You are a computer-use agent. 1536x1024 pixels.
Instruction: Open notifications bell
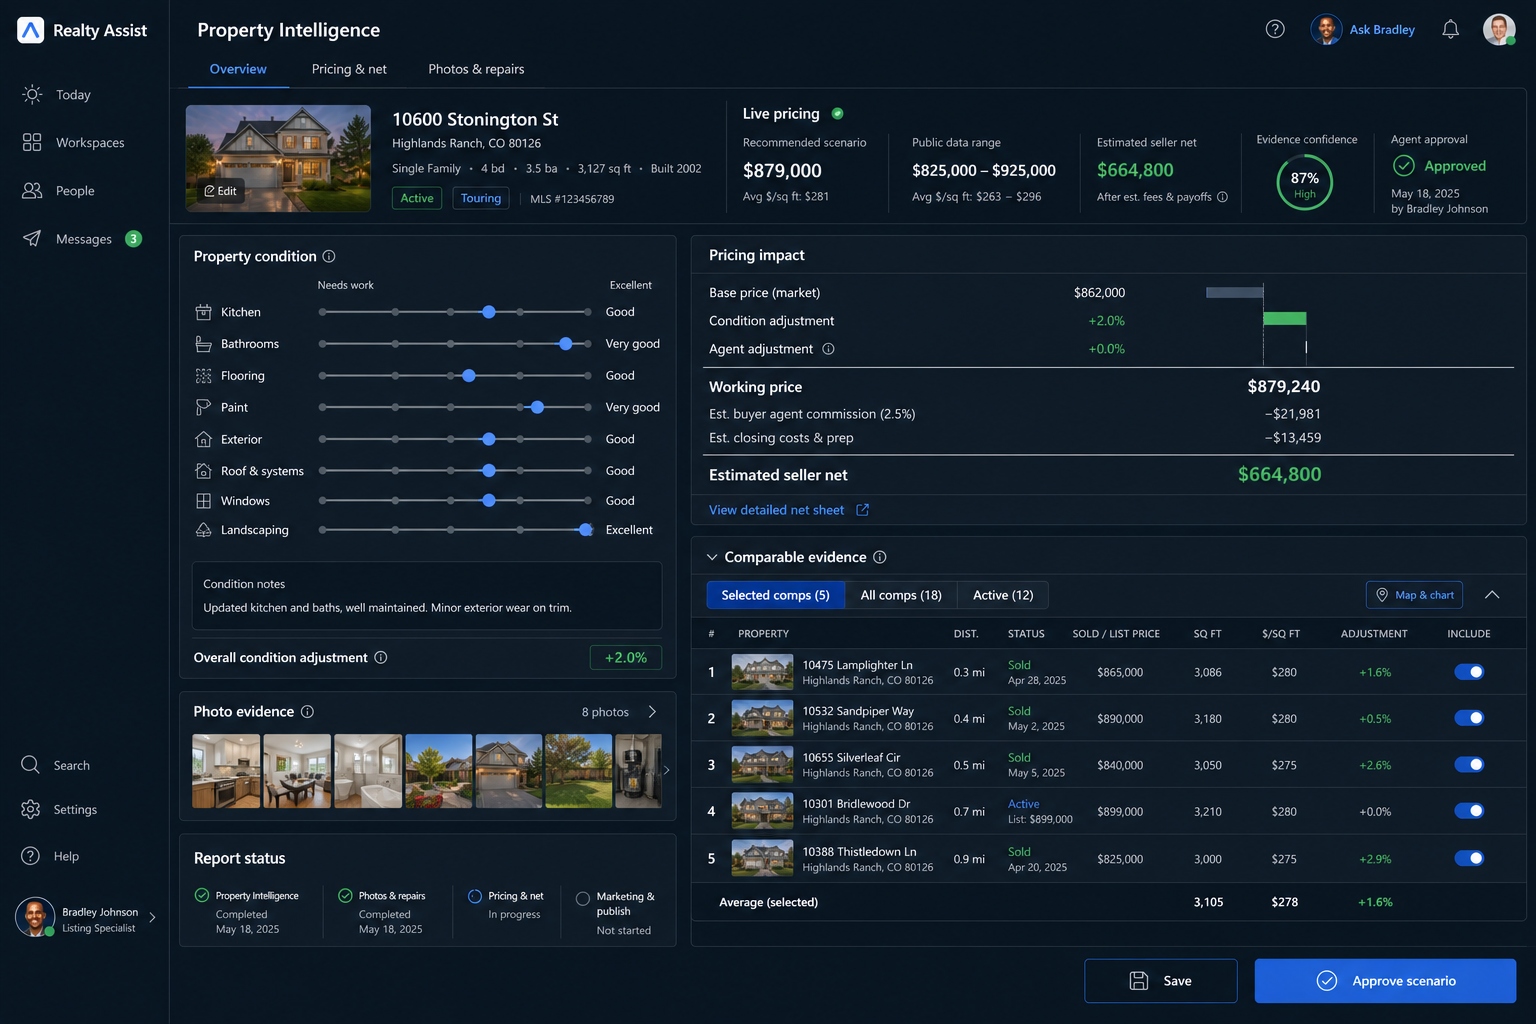point(1450,29)
